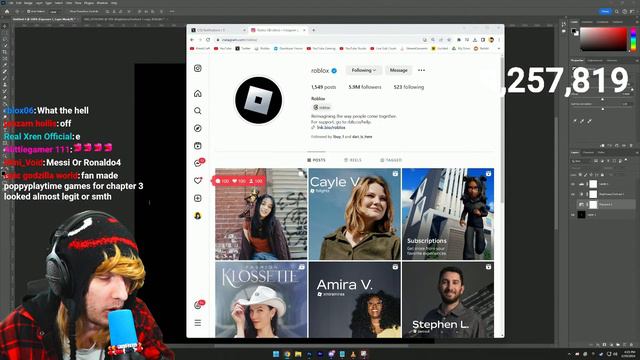The width and height of the screenshot is (640, 360).
Task: Open the Explore compass icon
Action: [198, 128]
